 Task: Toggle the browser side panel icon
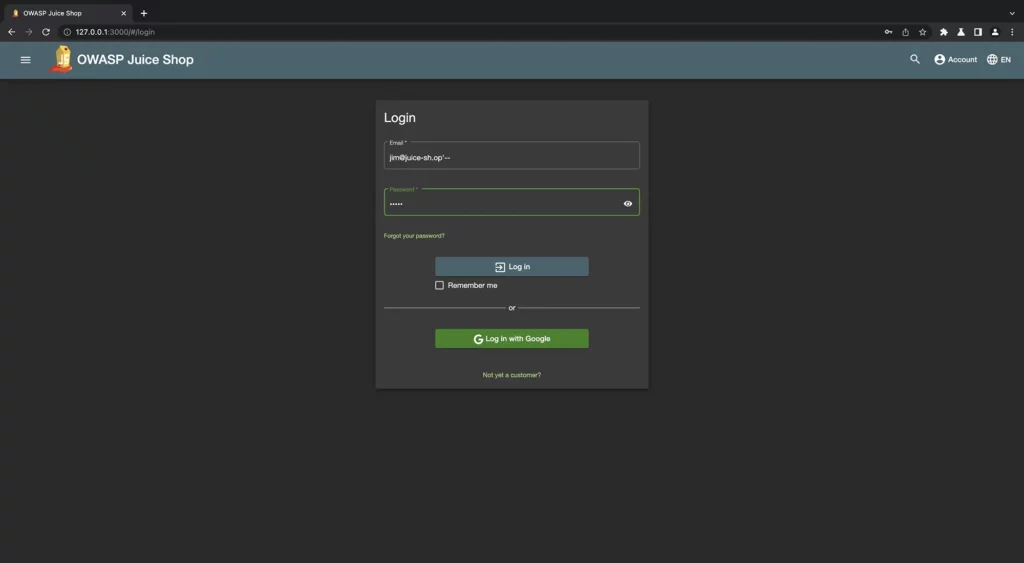tap(978, 32)
